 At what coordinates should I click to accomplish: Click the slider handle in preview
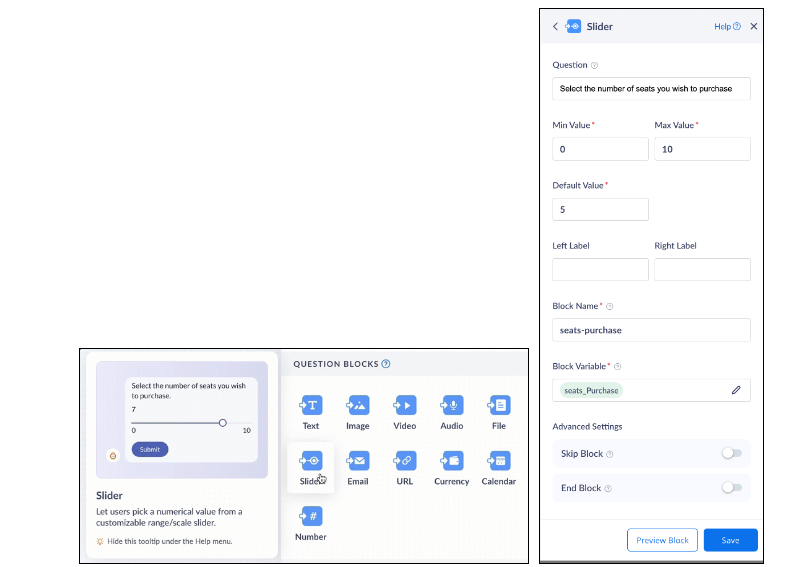coord(222,423)
